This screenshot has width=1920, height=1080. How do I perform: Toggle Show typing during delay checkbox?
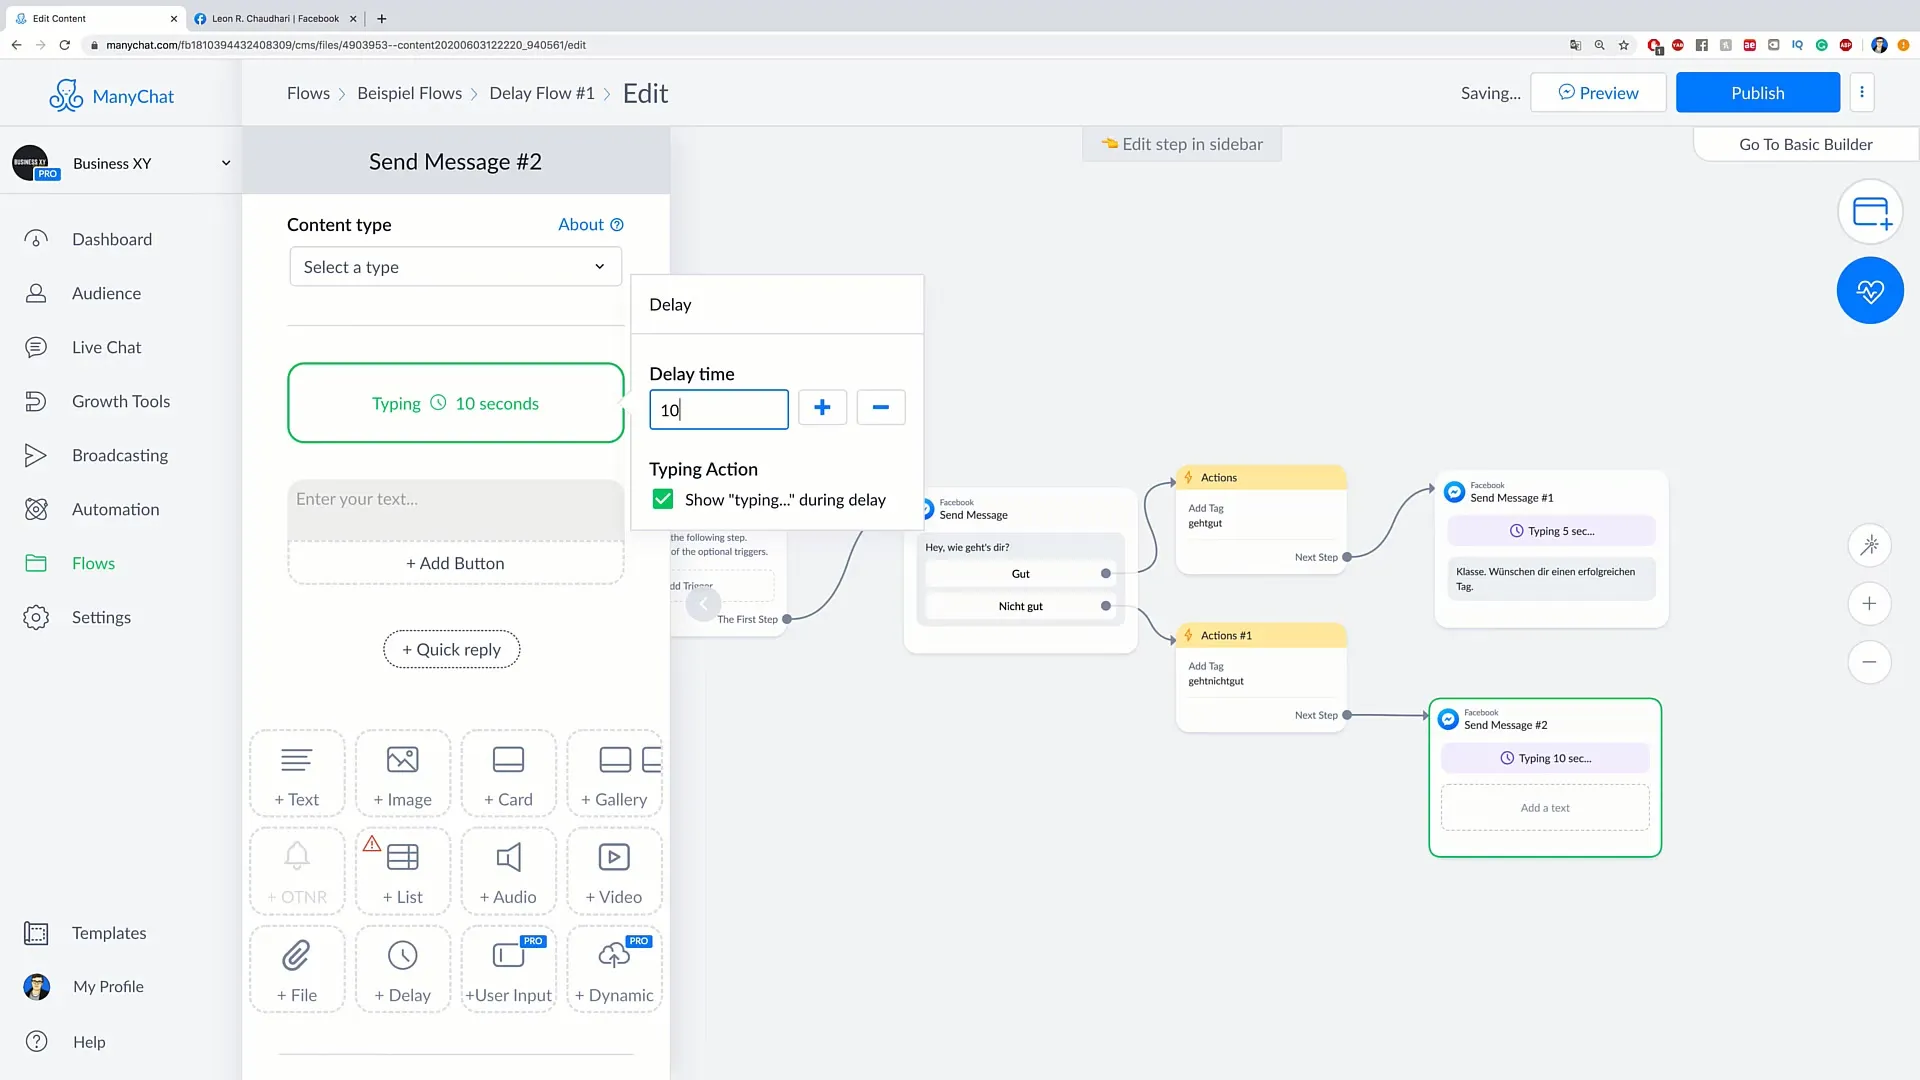662,498
